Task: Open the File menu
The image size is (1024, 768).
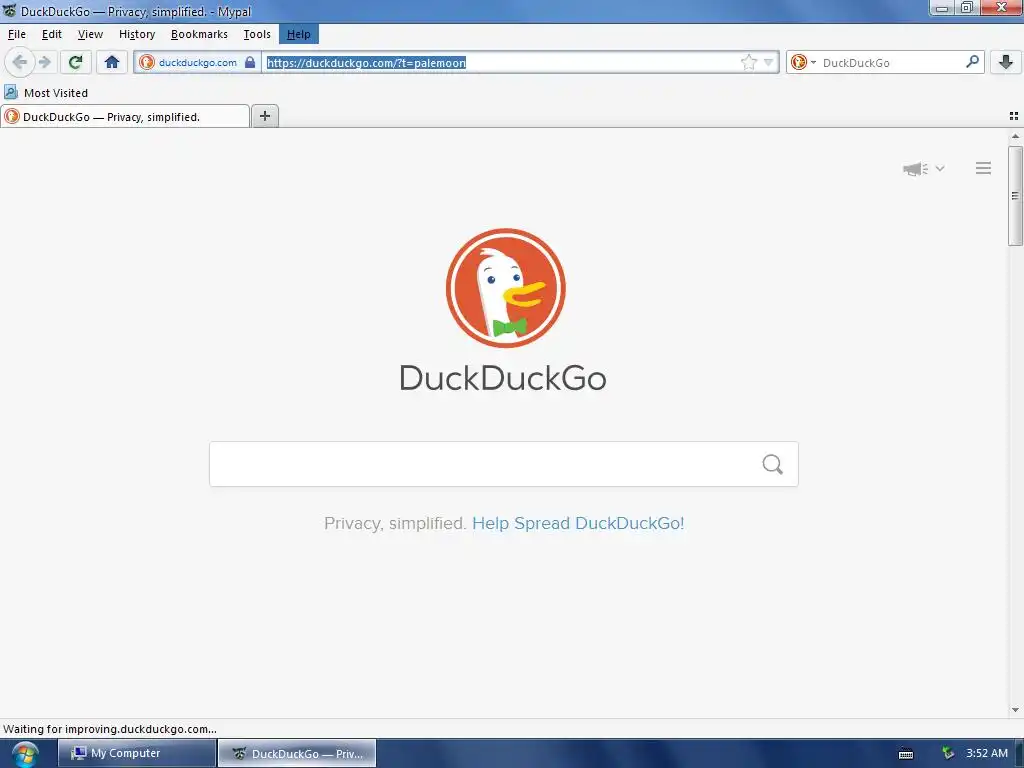Action: [17, 34]
